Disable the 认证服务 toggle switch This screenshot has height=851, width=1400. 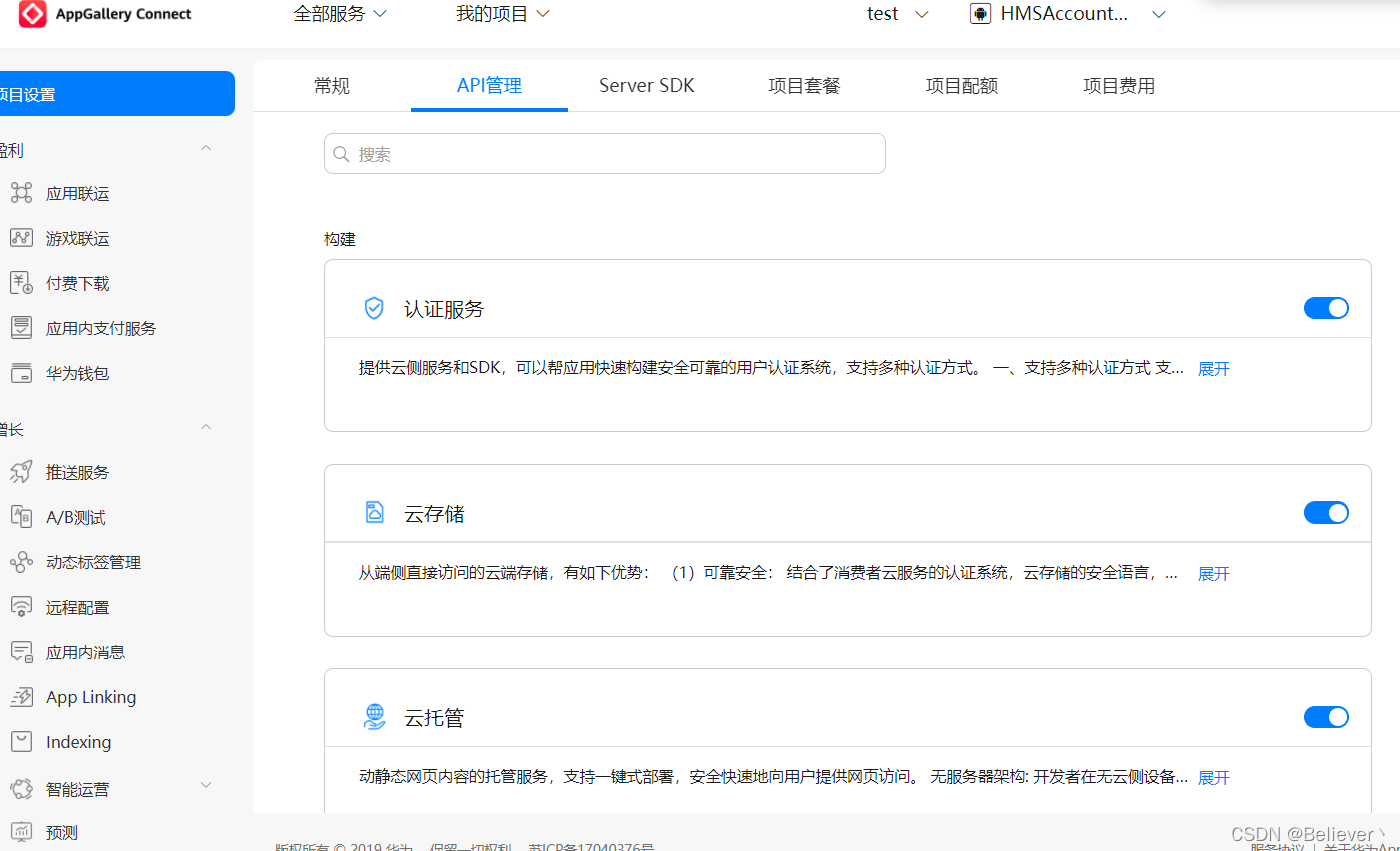point(1326,308)
